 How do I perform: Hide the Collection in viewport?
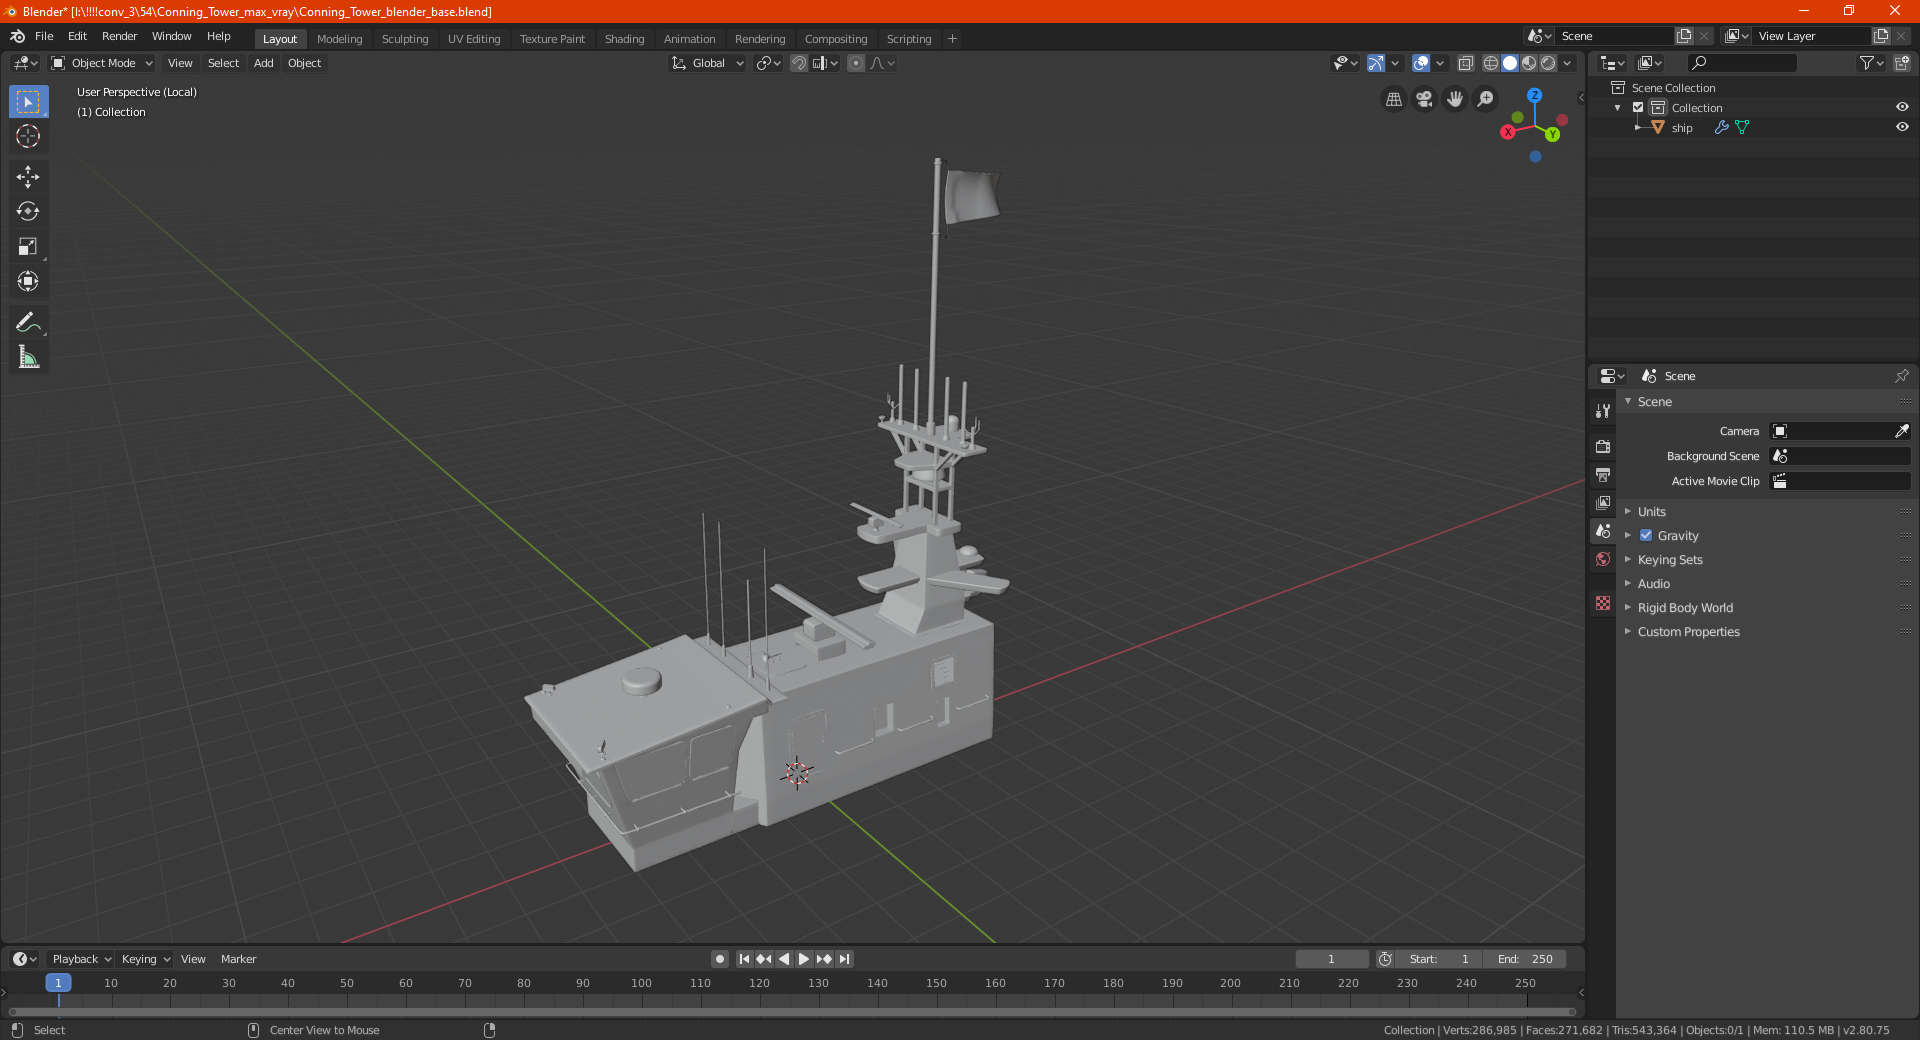[1902, 107]
